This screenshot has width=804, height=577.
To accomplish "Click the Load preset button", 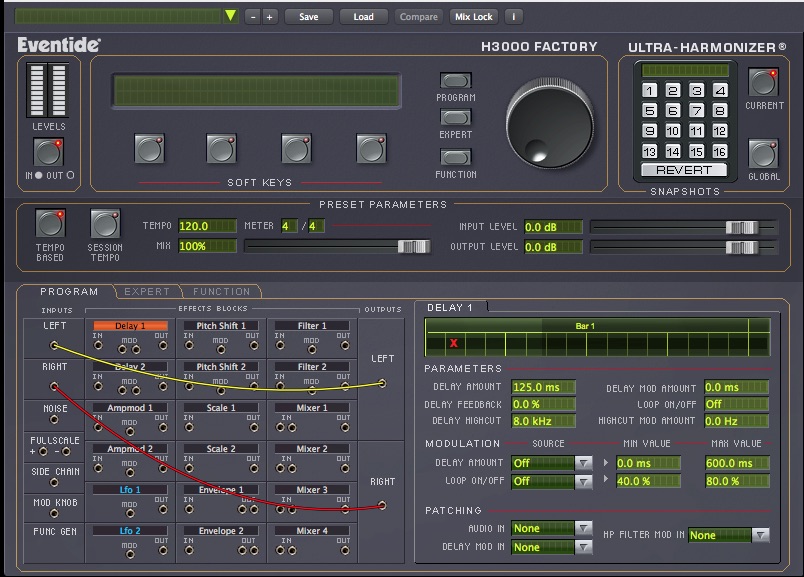I will (x=364, y=17).
